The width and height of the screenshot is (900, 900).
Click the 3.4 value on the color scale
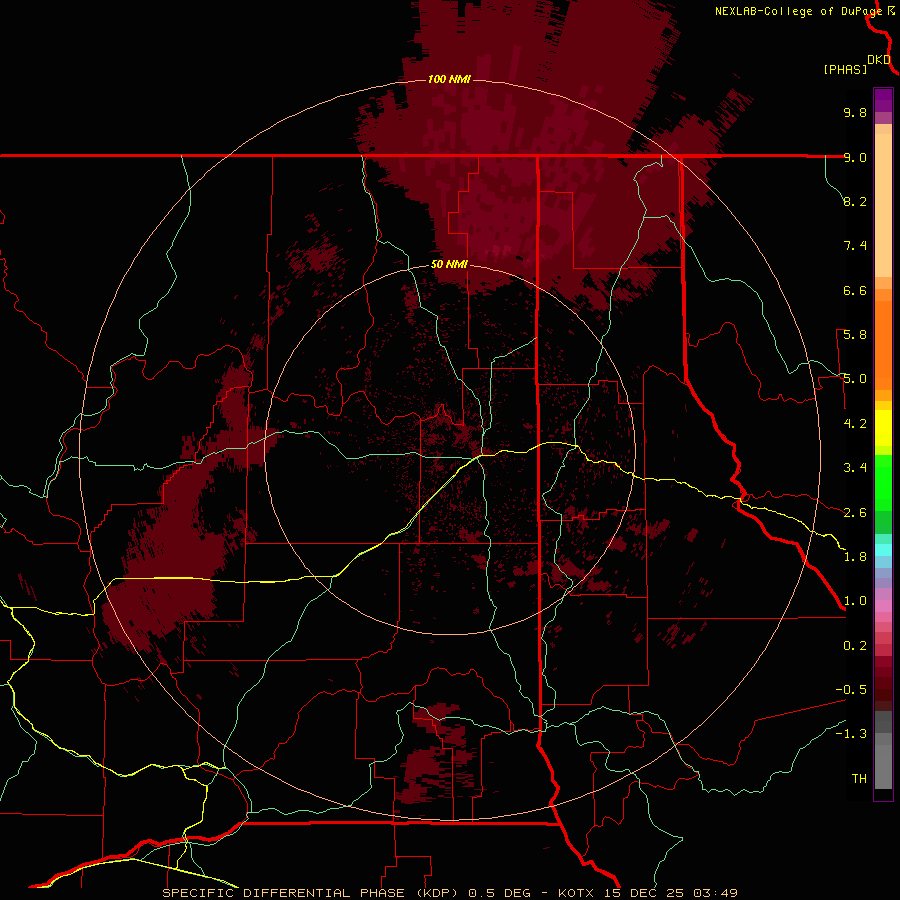click(855, 467)
